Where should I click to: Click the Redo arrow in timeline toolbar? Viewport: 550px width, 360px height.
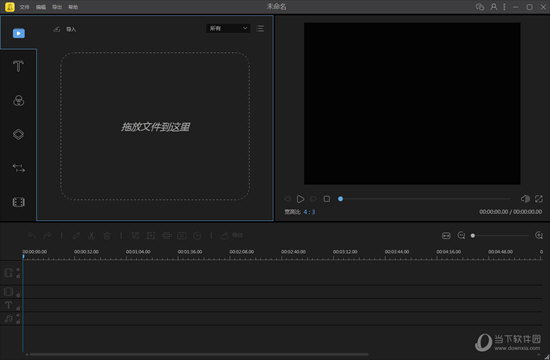point(47,236)
